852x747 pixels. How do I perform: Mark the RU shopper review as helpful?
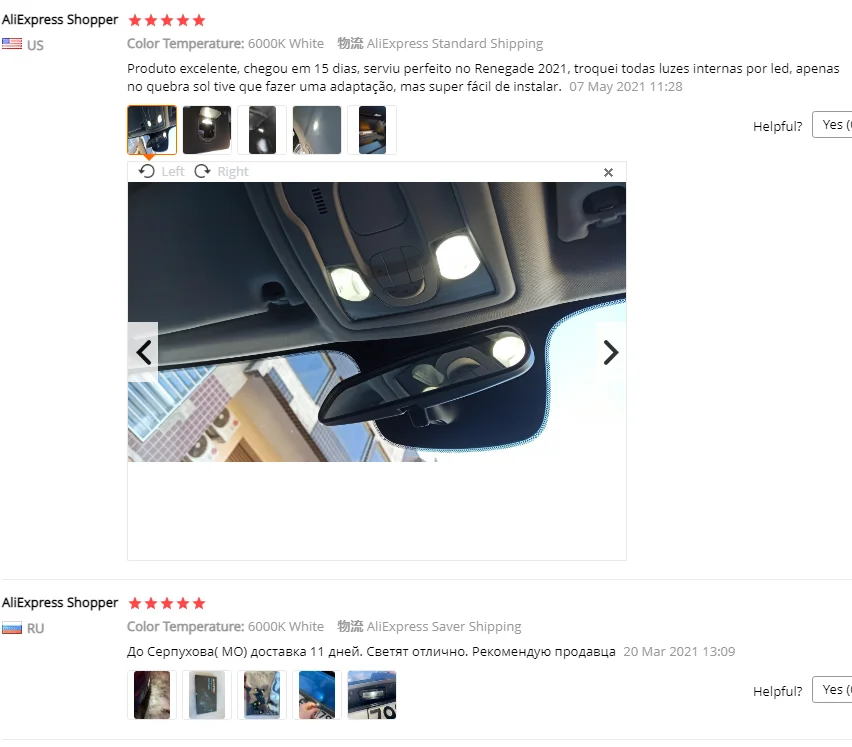click(x=832, y=689)
